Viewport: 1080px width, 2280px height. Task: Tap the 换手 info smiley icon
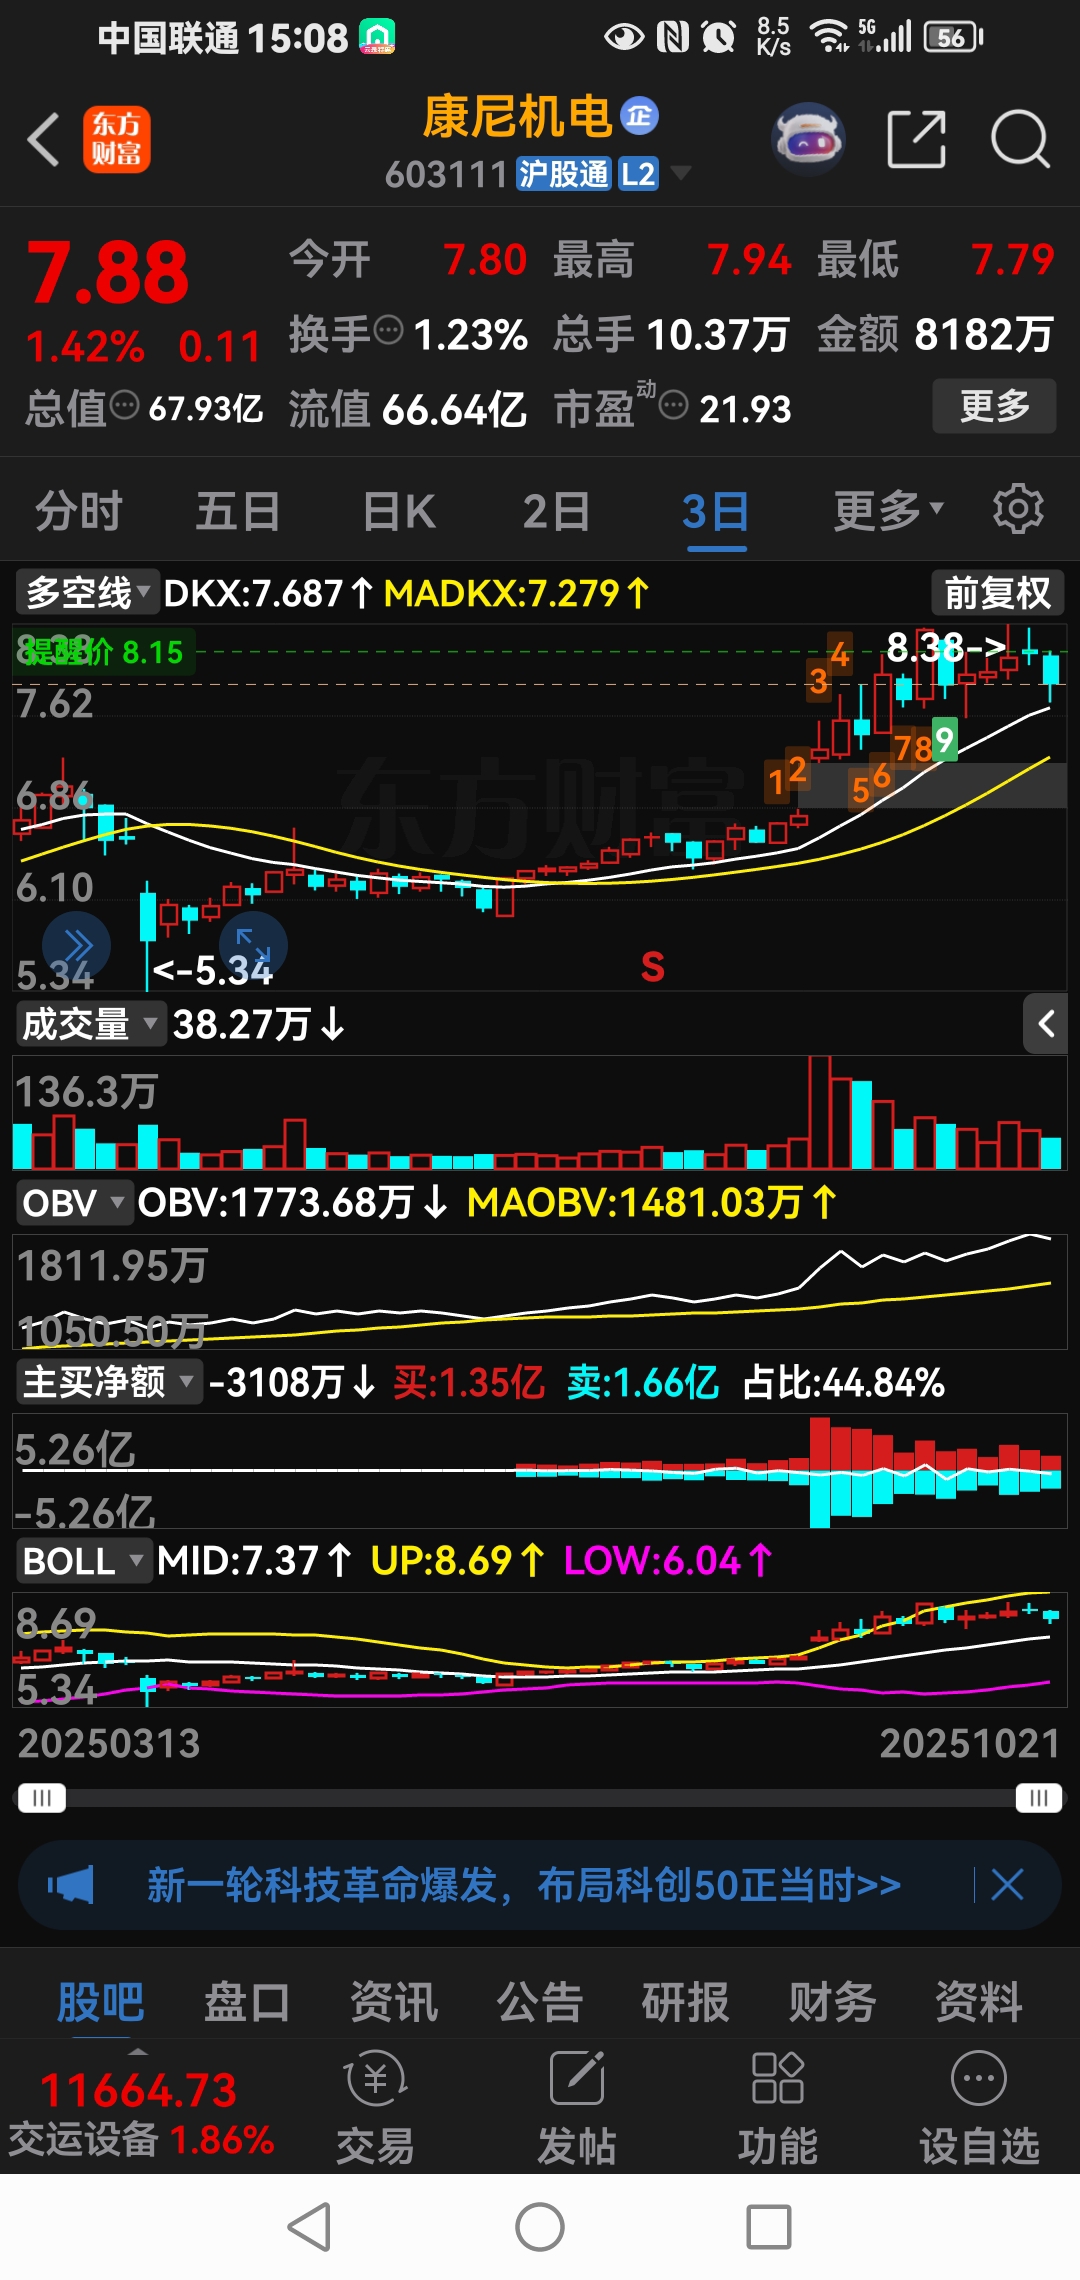click(388, 330)
